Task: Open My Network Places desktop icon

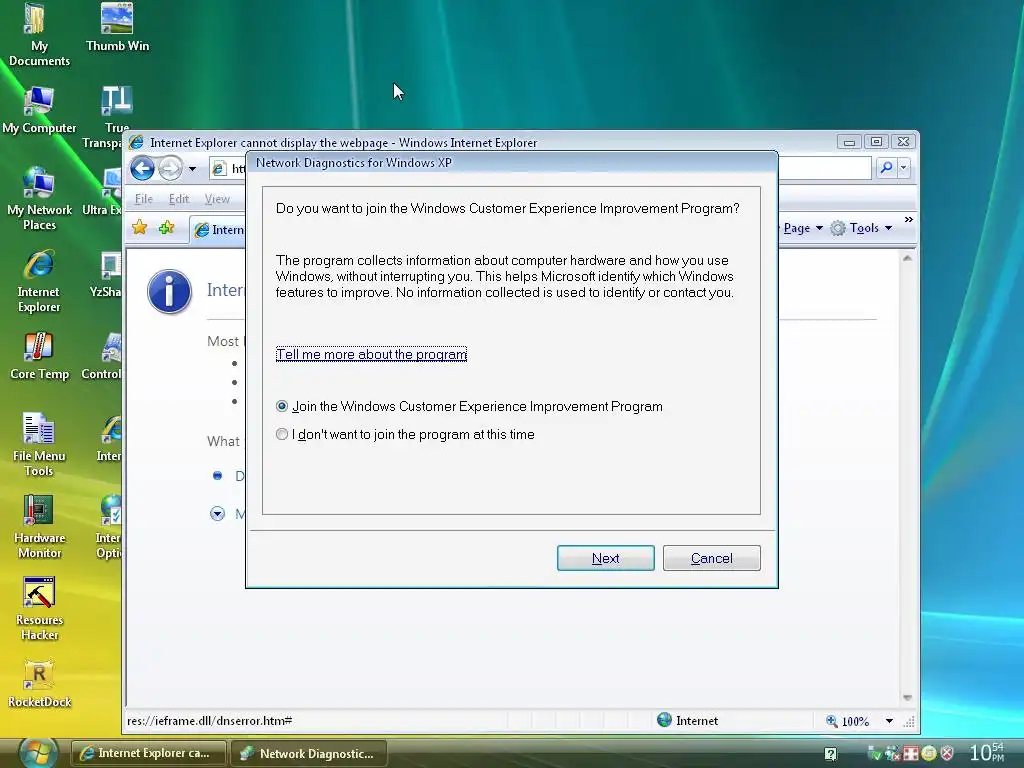Action: pos(39,199)
